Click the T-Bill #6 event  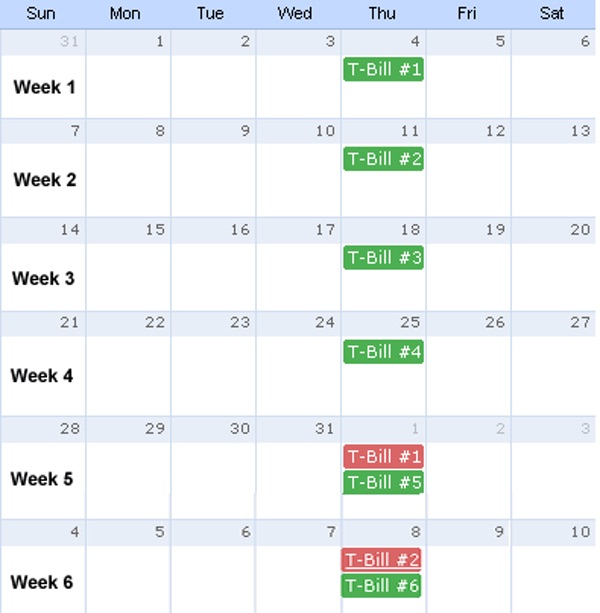pos(381,586)
